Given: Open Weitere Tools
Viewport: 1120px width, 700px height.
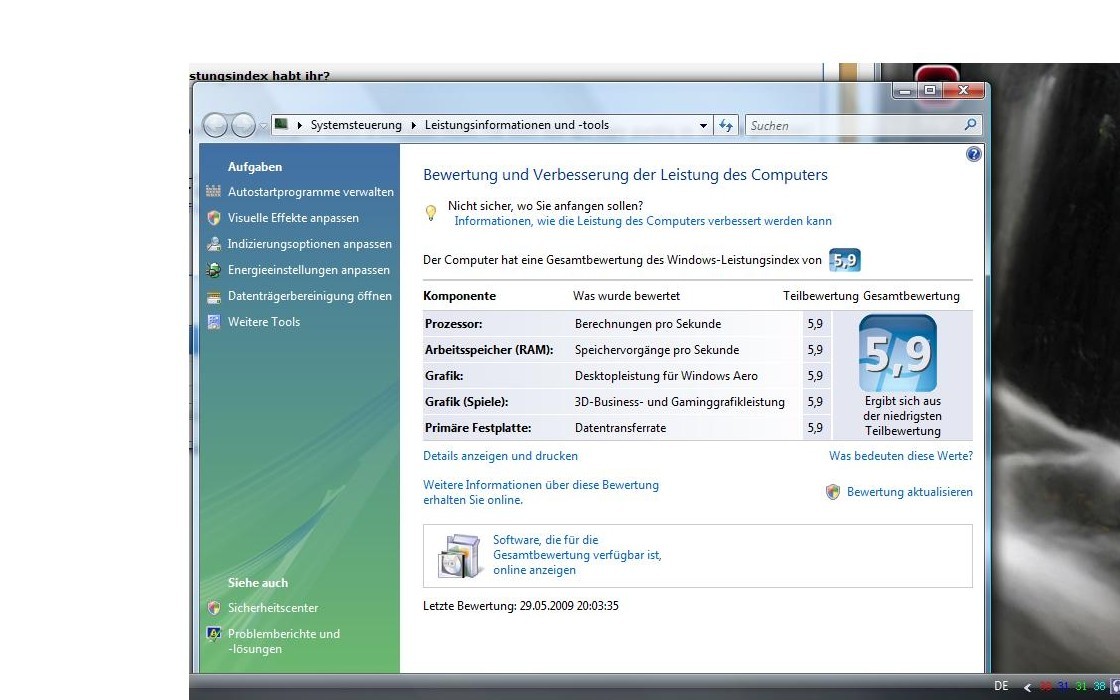Looking at the screenshot, I should click(x=264, y=321).
